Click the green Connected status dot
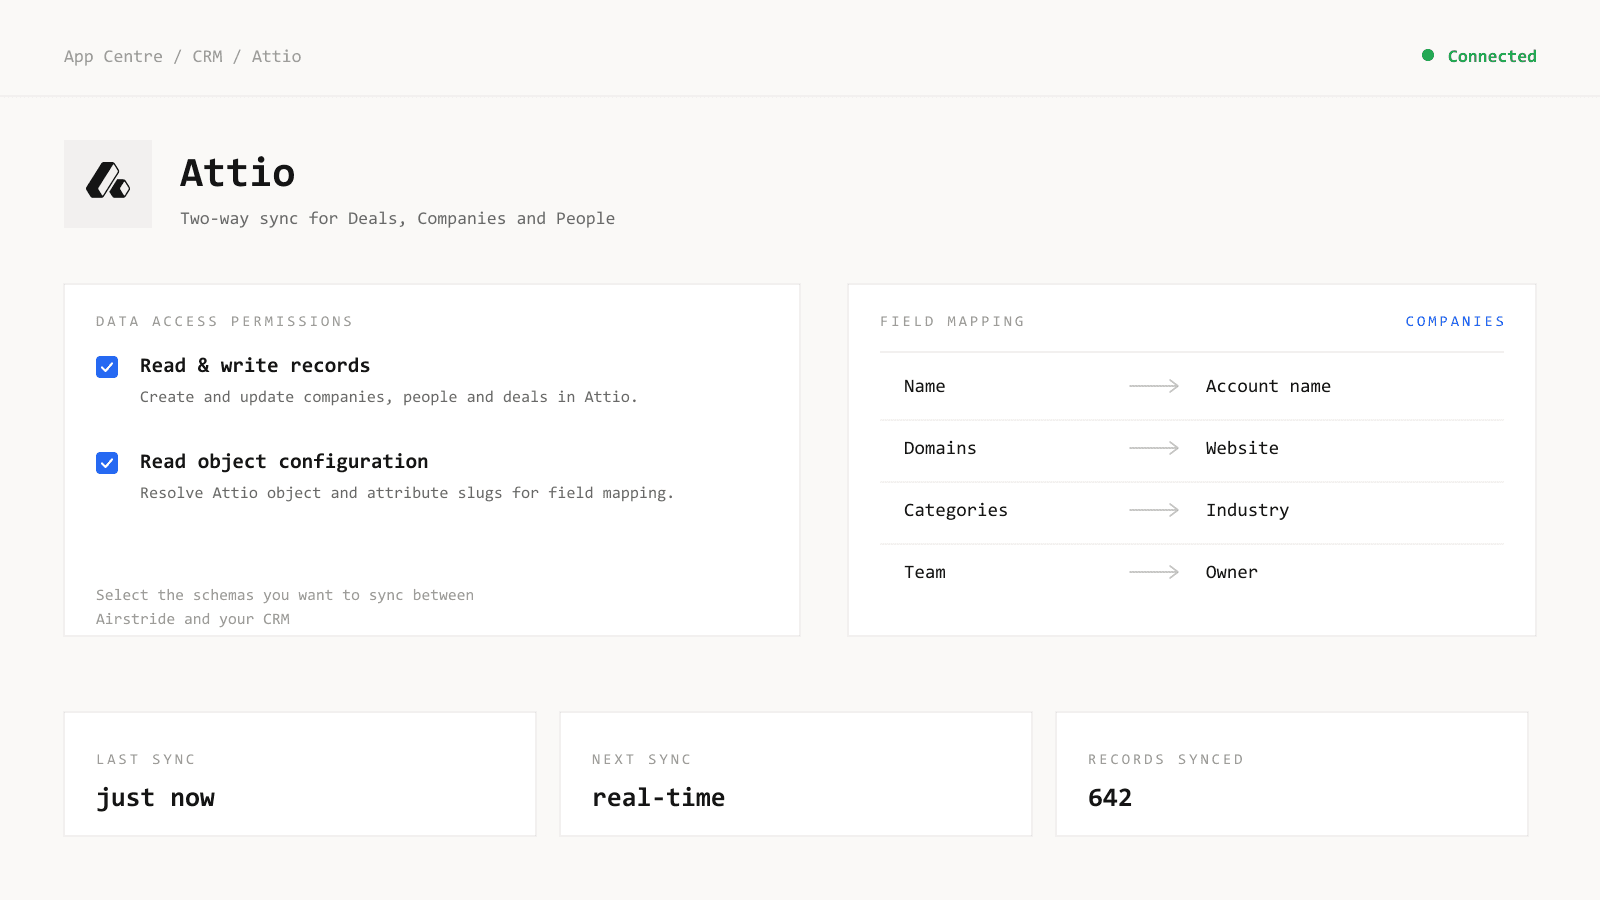Viewport: 1600px width, 900px height. [x=1428, y=55]
